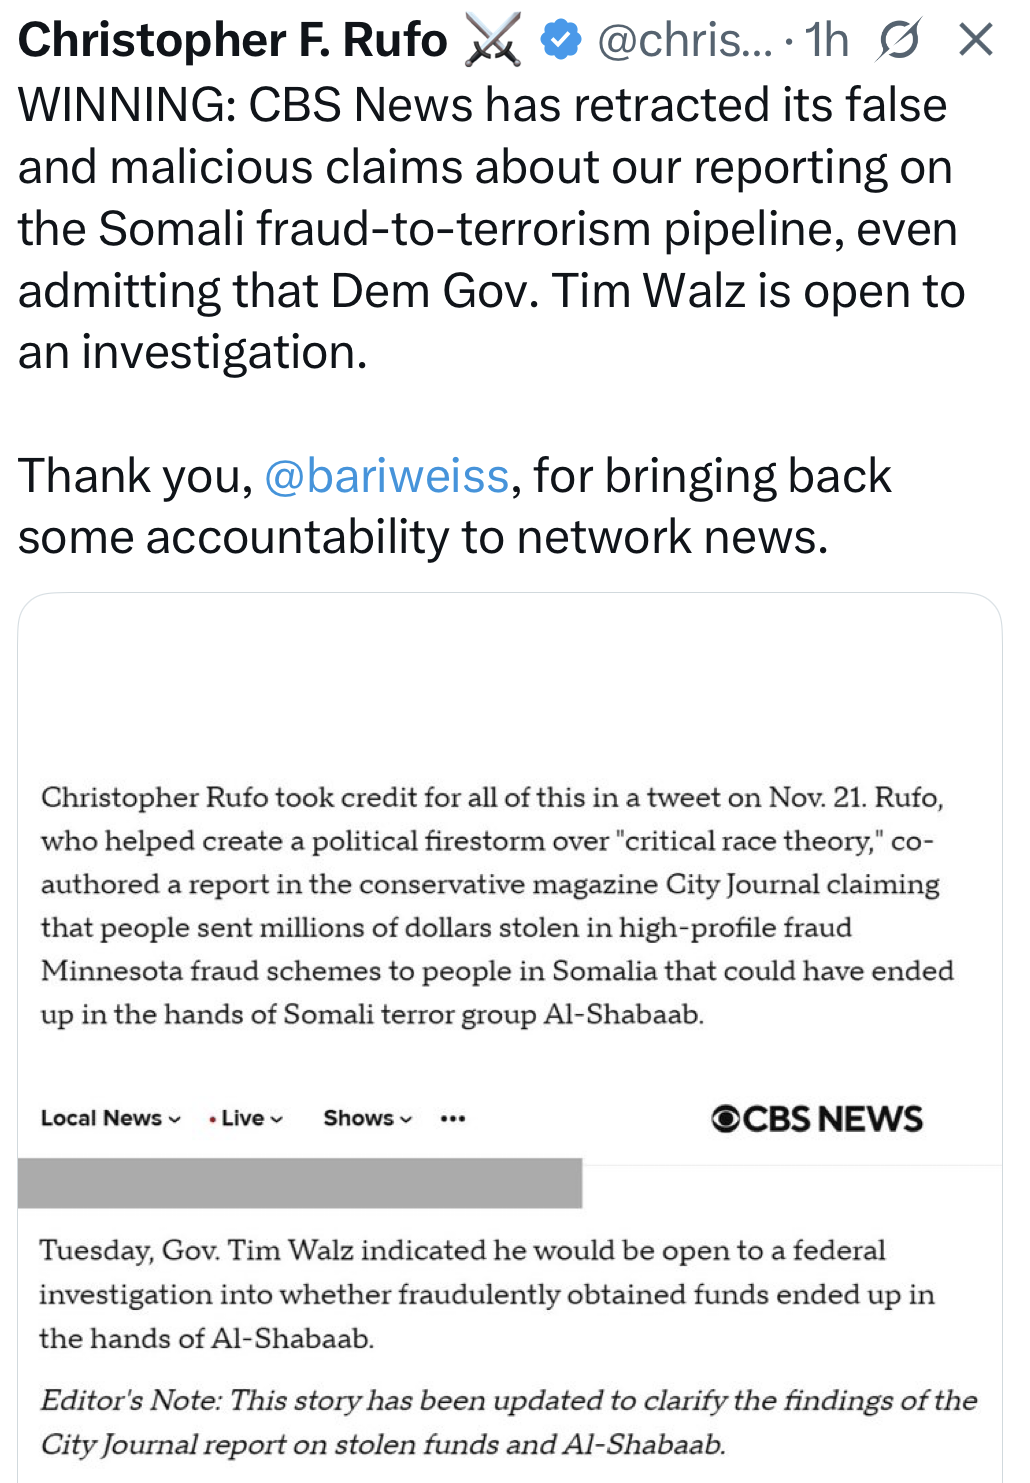Expand the Local News dropdown

[110, 1118]
